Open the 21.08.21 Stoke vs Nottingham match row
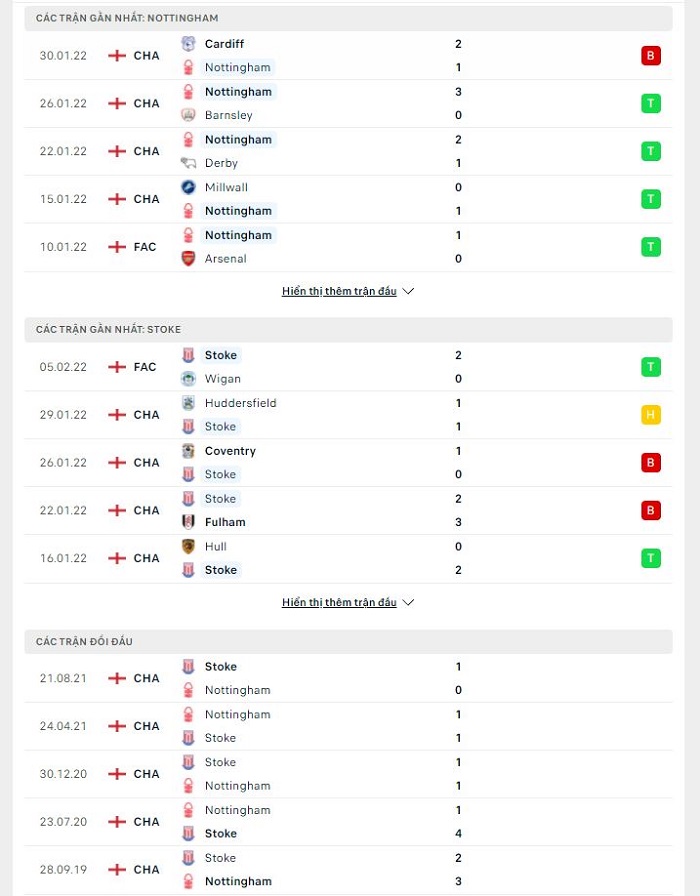 coord(349,678)
